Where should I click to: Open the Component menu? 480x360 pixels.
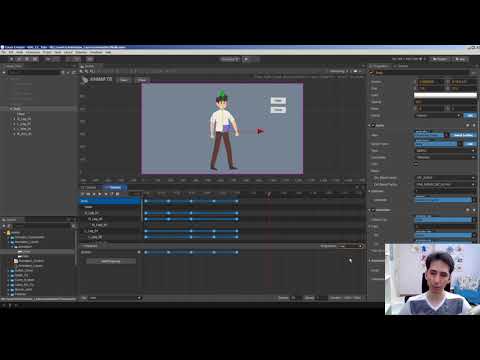pos(33,52)
